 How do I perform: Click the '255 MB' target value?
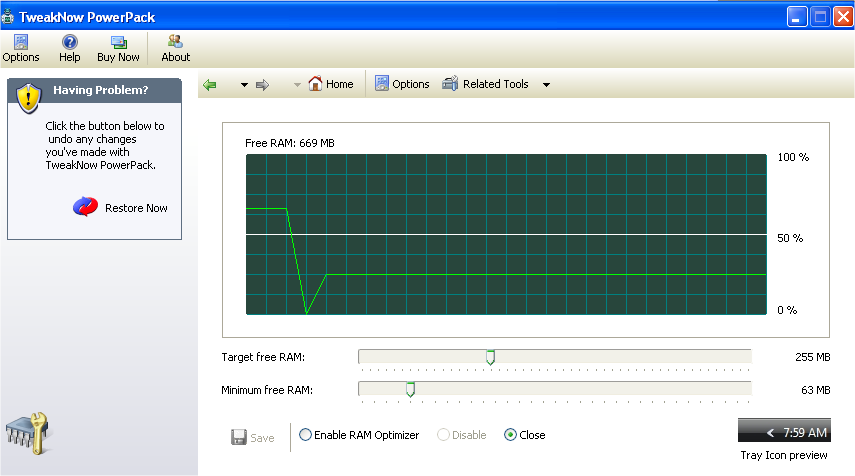812,357
